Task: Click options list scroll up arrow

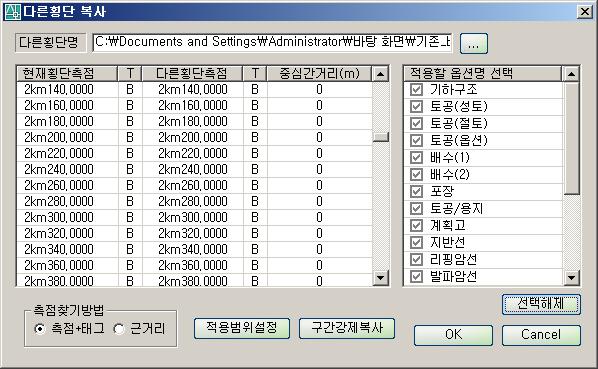Action: click(x=571, y=74)
